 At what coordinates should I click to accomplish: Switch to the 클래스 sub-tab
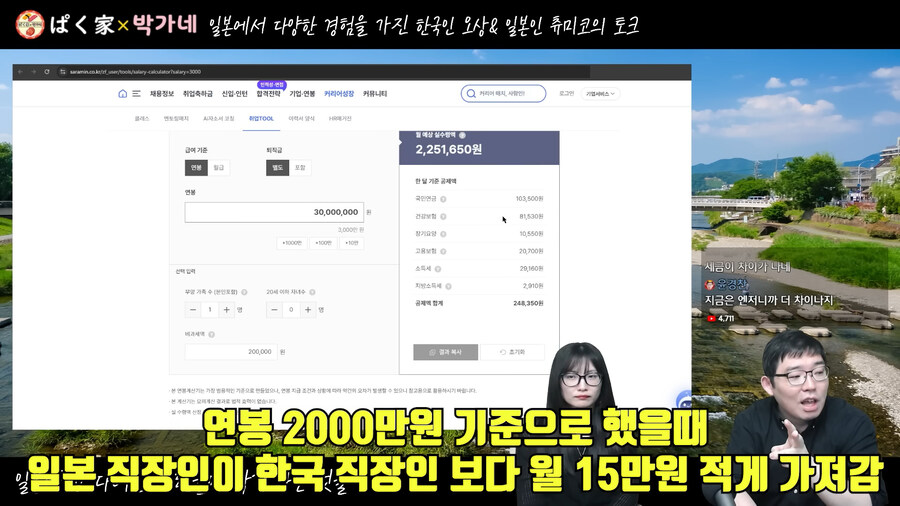(x=142, y=119)
